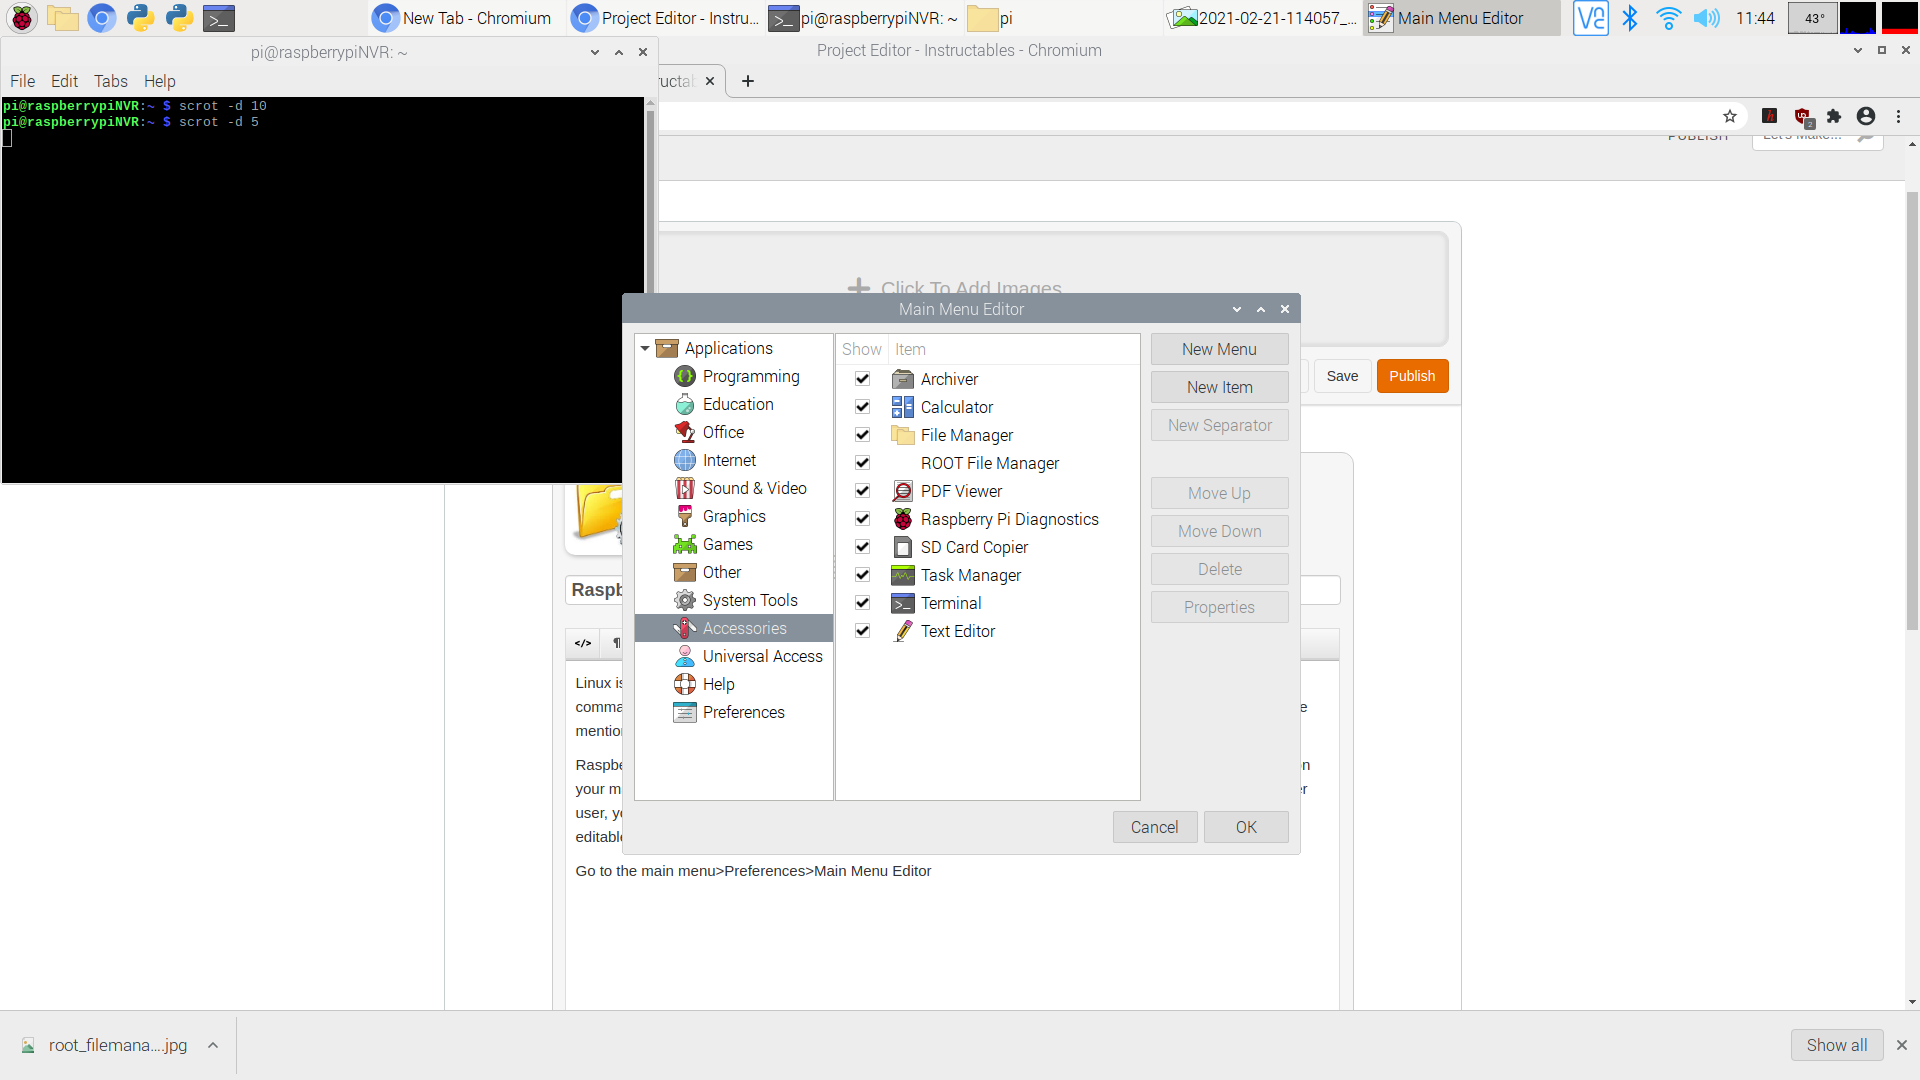Image resolution: width=1920 pixels, height=1080 pixels.
Task: Click the Task Manager icon
Action: pyautogui.click(x=902, y=575)
